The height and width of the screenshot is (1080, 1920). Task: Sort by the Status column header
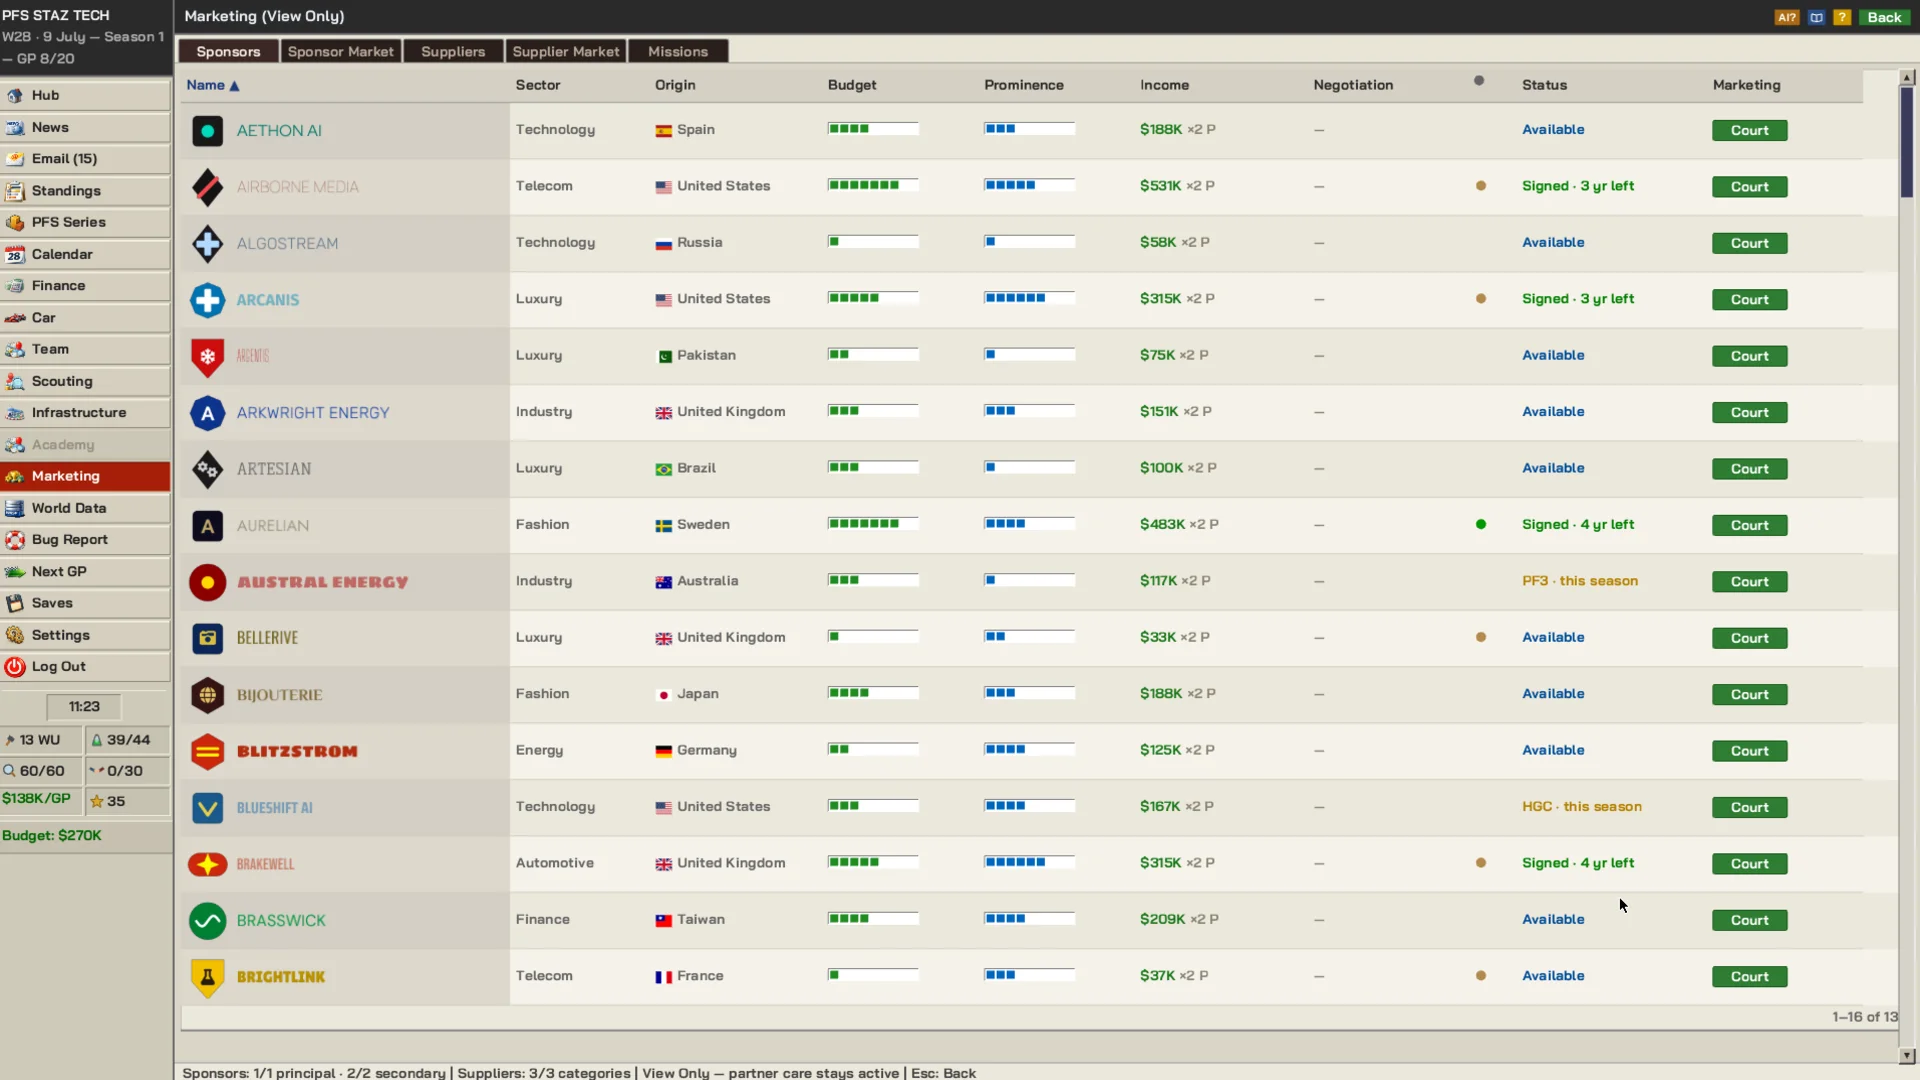1544,85
